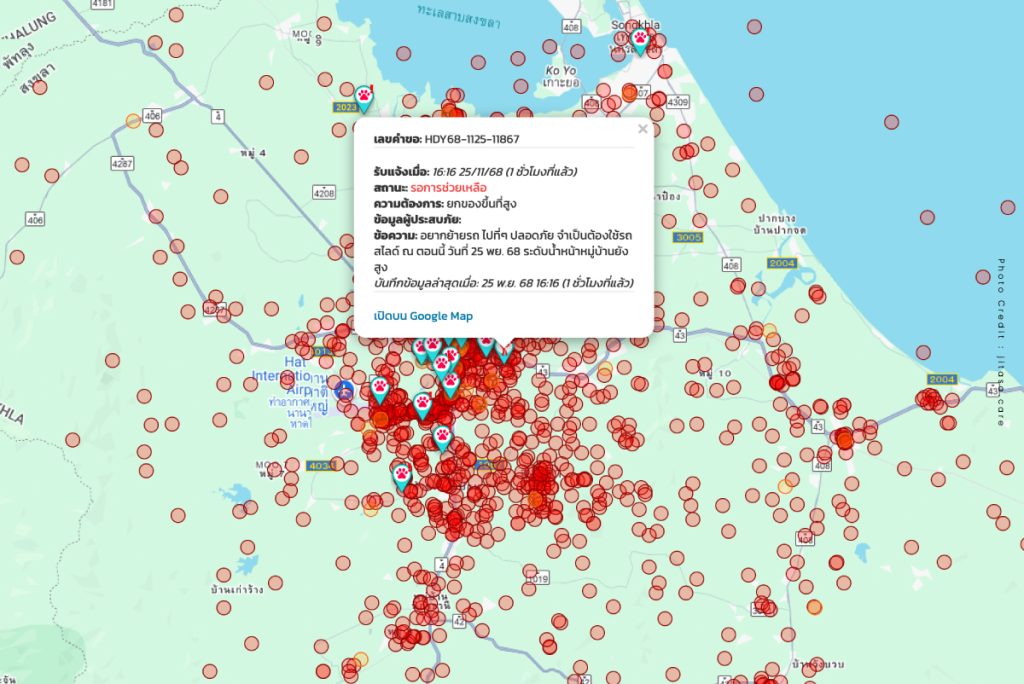Viewport: 1024px width, 684px height.
Task: Click the route 4287 road shield
Action: 123,162
